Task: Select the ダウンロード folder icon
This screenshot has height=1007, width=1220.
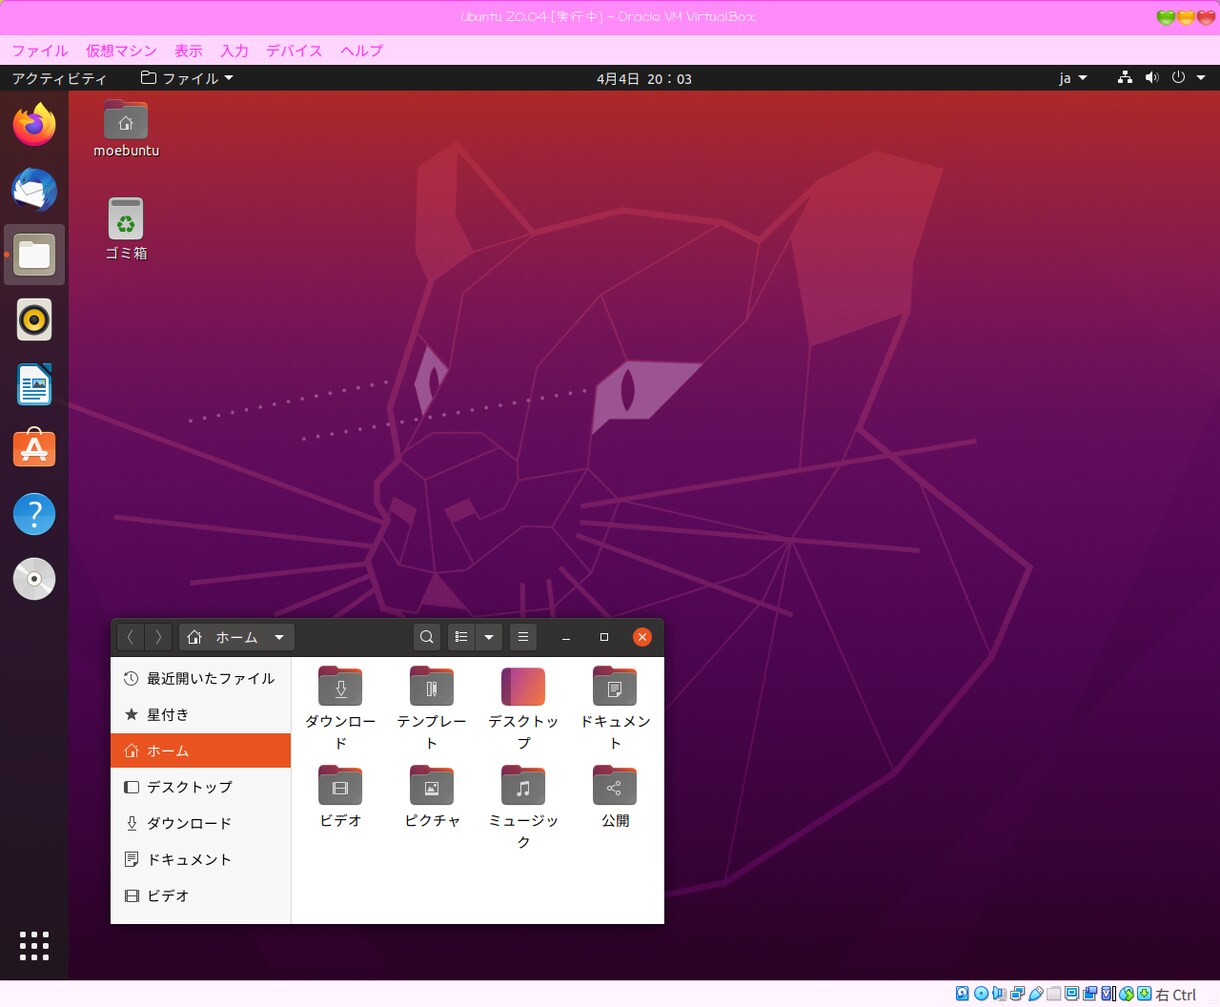Action: [340, 687]
